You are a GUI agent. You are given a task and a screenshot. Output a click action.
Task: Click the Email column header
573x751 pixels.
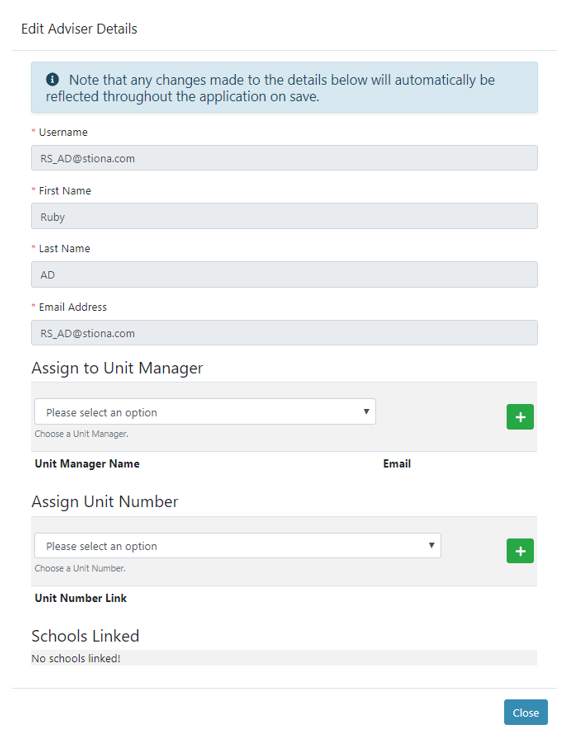(397, 464)
